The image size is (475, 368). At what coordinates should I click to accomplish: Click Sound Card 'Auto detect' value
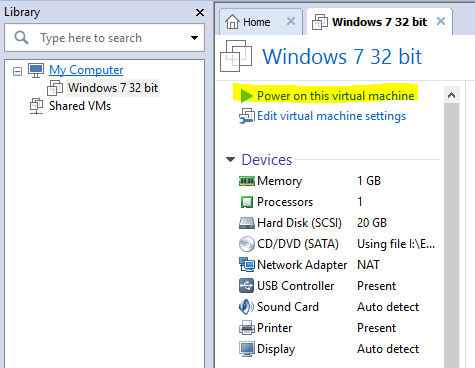[388, 307]
